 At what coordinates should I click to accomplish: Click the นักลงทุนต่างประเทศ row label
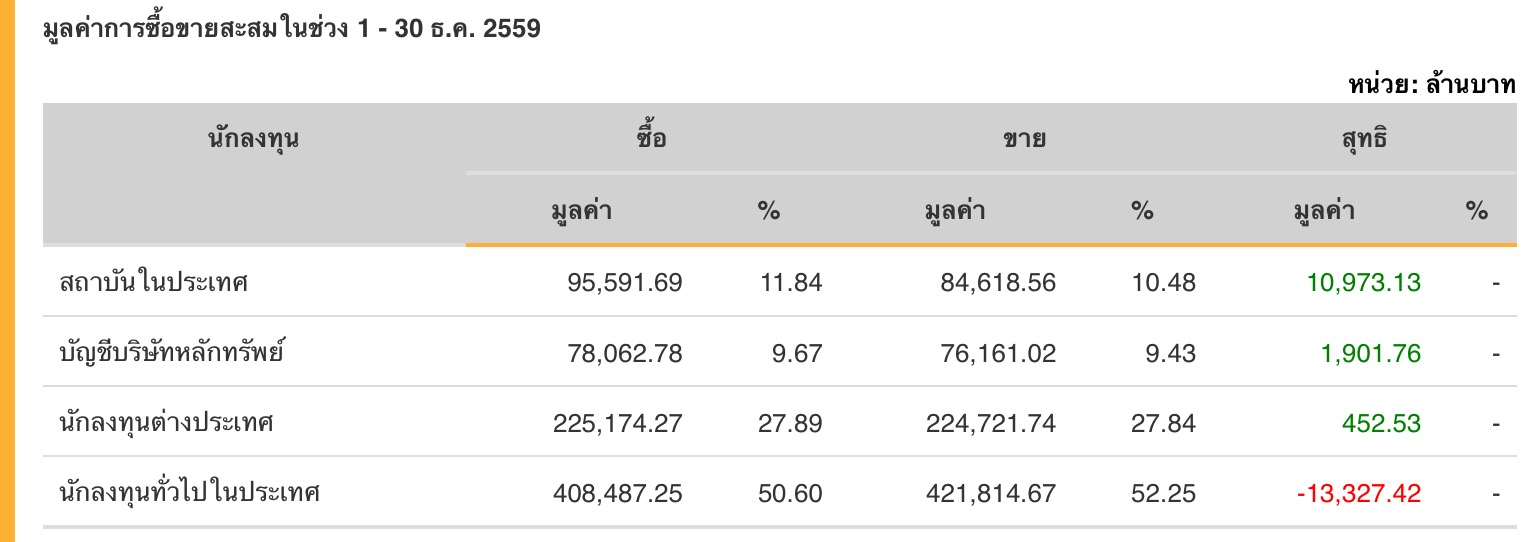(x=166, y=423)
